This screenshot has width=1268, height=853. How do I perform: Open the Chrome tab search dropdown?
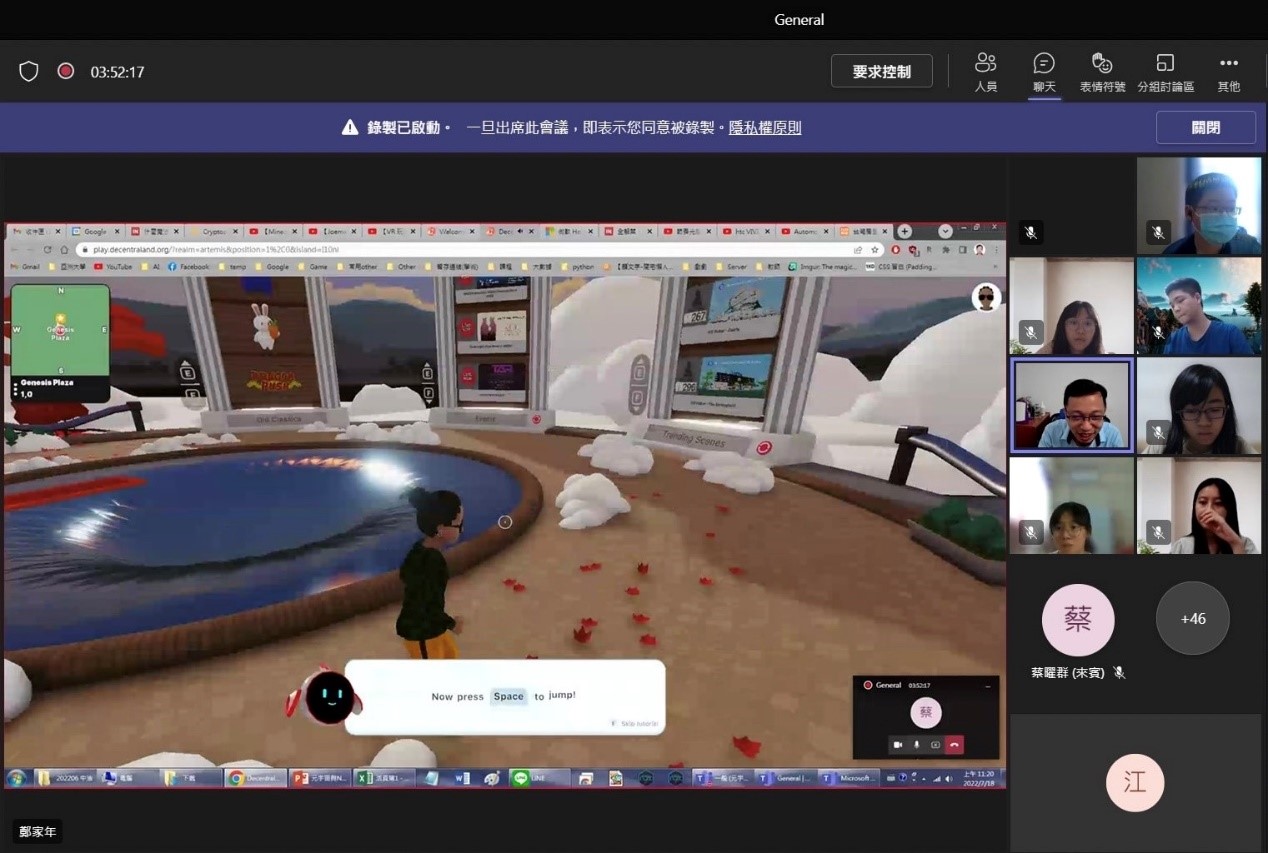point(945,231)
